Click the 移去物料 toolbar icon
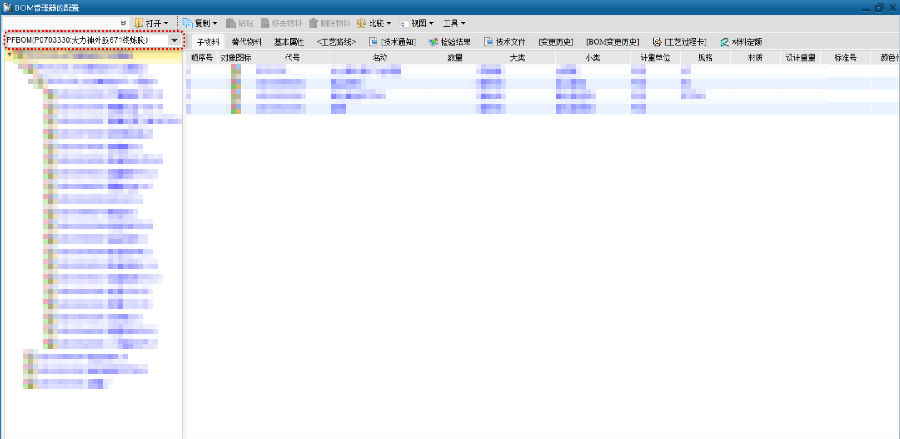Screen dimensions: 900x439 [265, 23]
